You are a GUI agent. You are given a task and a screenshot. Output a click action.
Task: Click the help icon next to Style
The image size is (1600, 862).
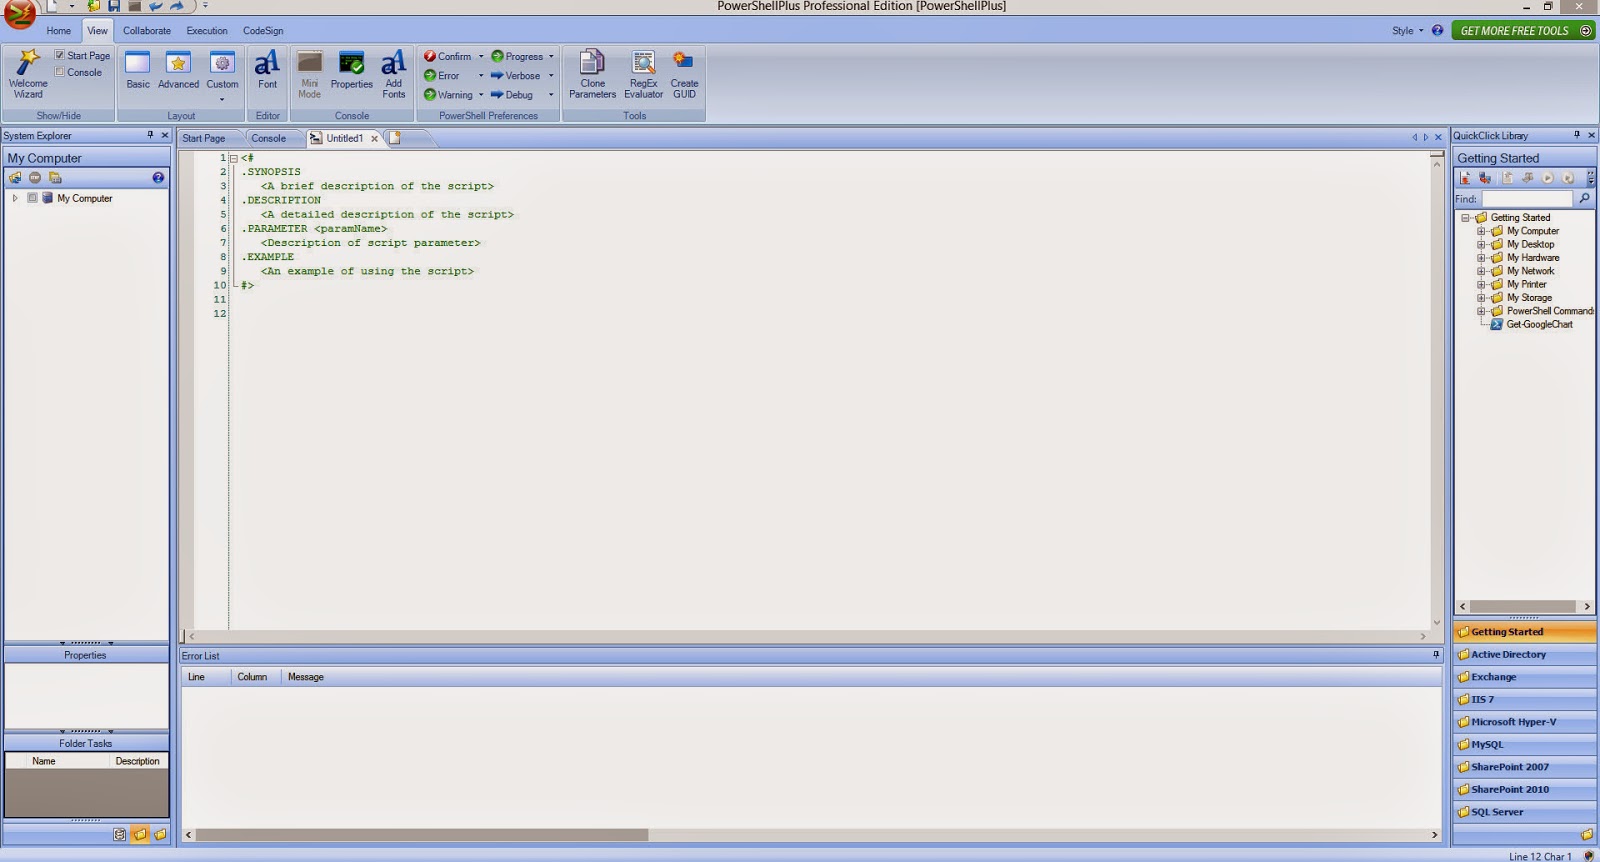1437,30
